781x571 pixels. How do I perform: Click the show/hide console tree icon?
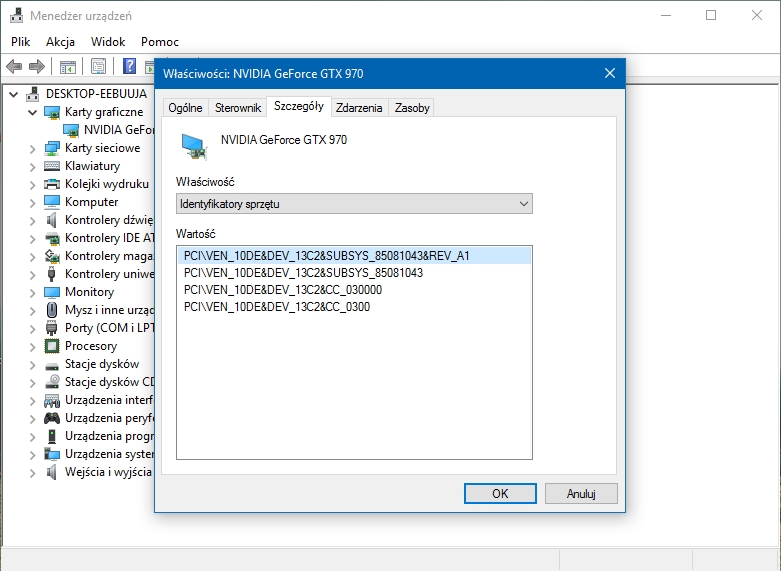[x=67, y=66]
